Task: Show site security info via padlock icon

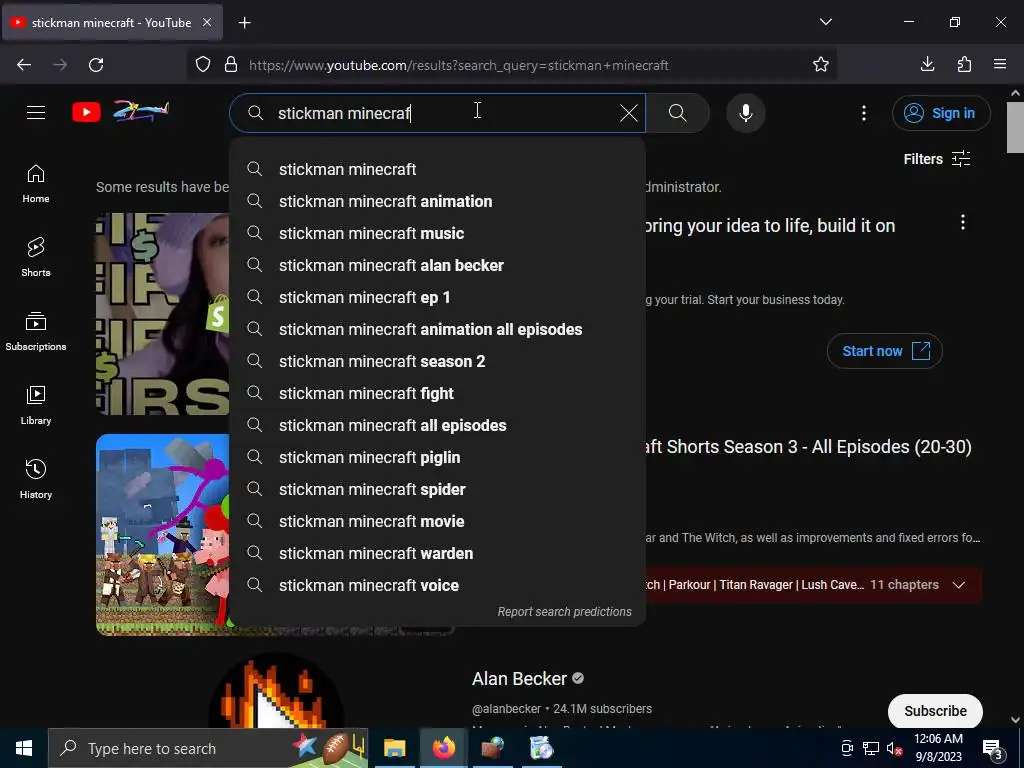Action: click(231, 65)
